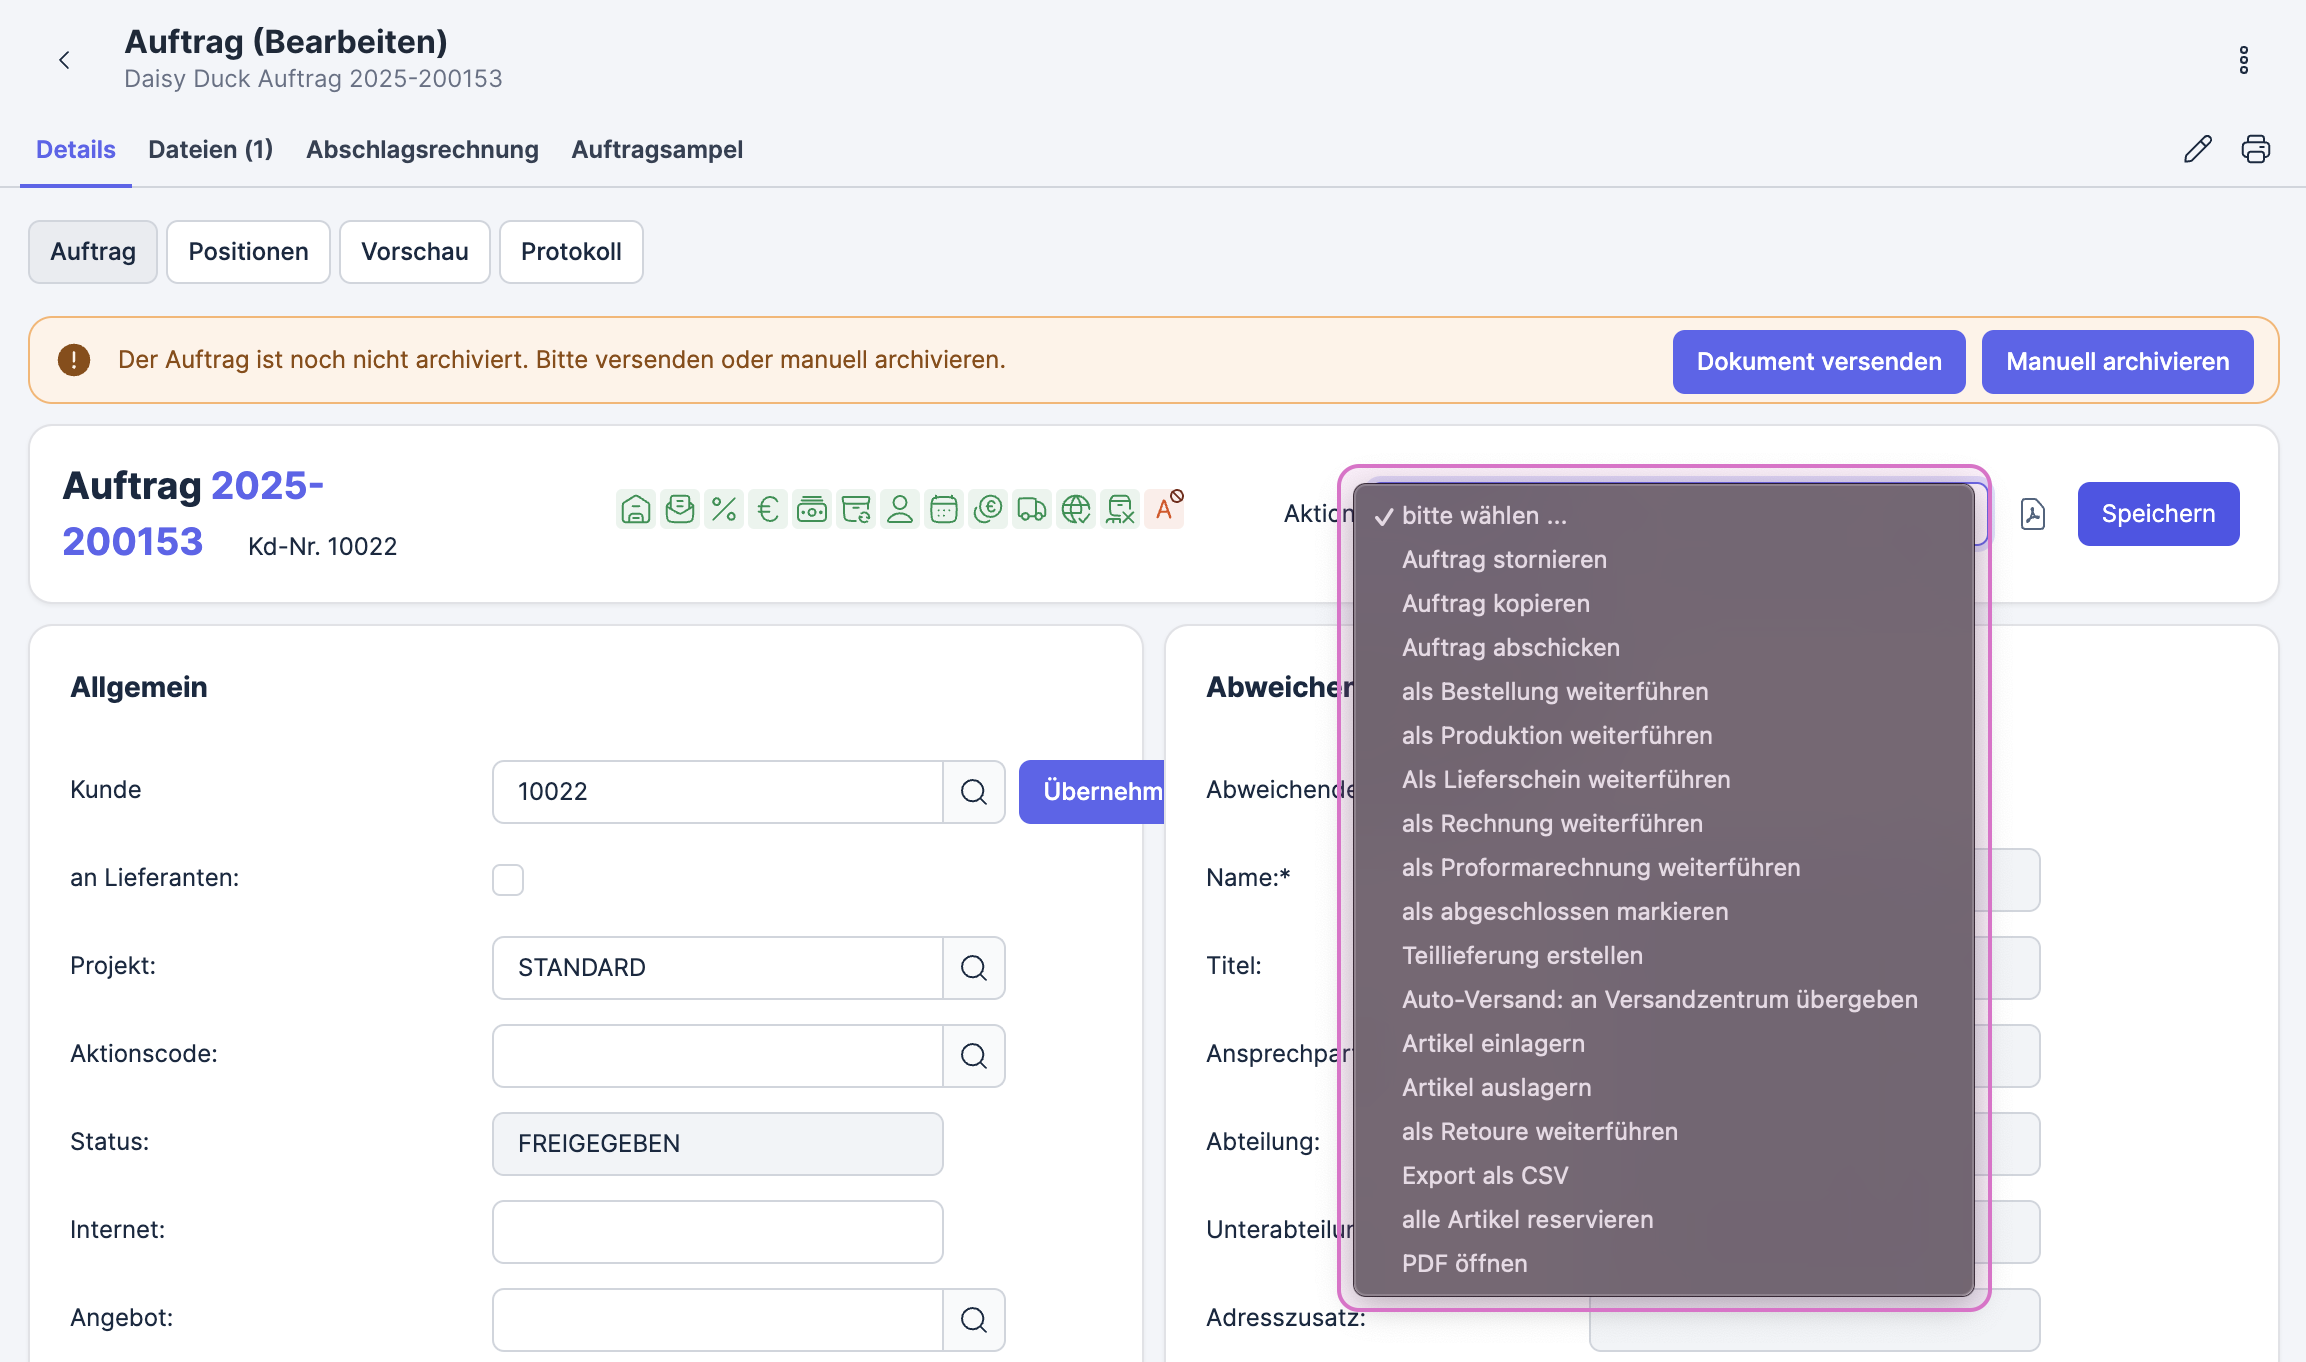Switch to the Abschlagsrechnung tab
The image size is (2306, 1362).
click(x=422, y=150)
